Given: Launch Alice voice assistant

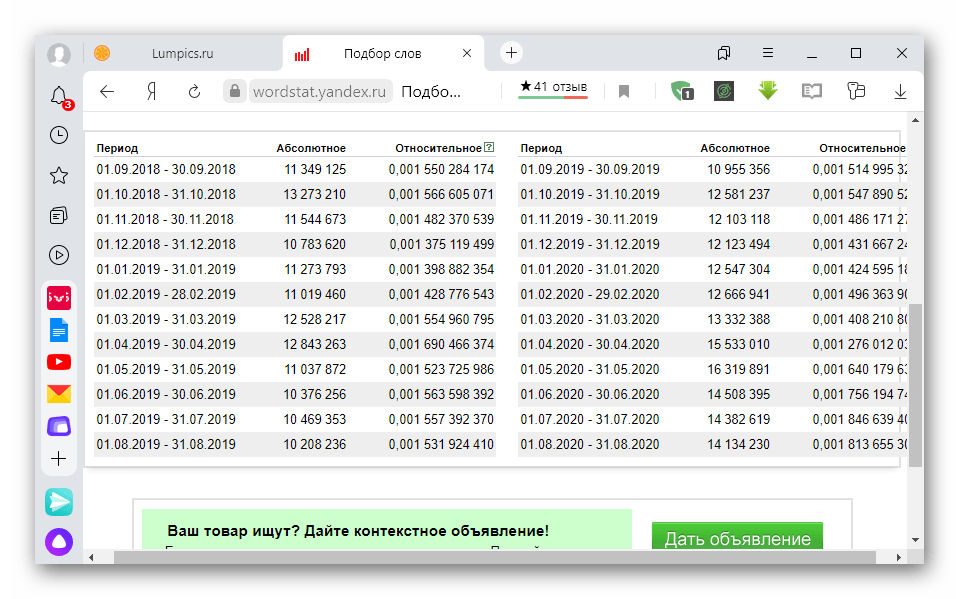Looking at the screenshot, I should (59, 542).
